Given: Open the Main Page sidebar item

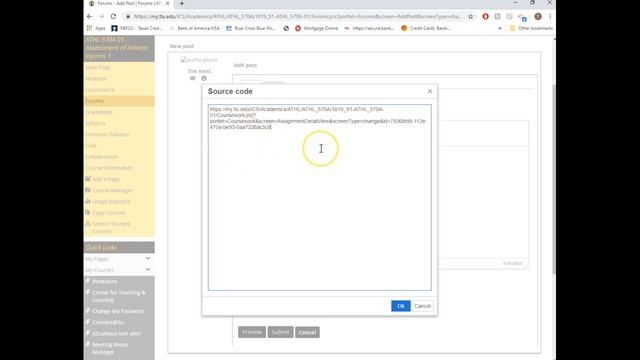Looking at the screenshot, I should point(98,67).
